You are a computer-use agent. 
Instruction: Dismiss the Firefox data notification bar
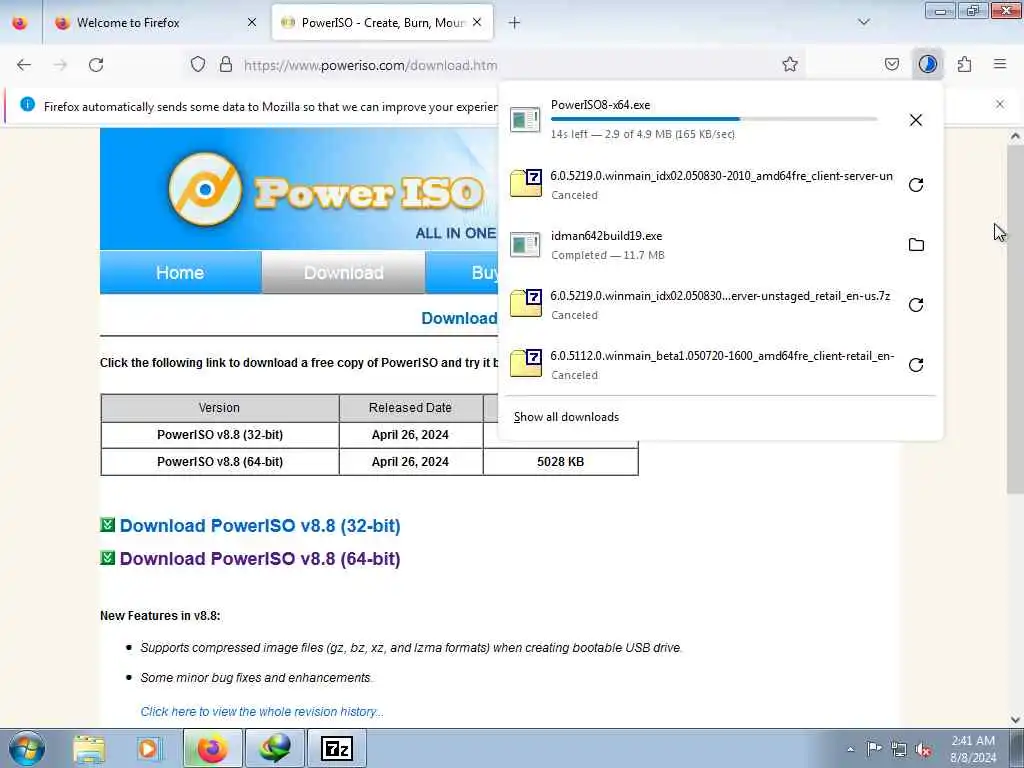pos(1000,104)
